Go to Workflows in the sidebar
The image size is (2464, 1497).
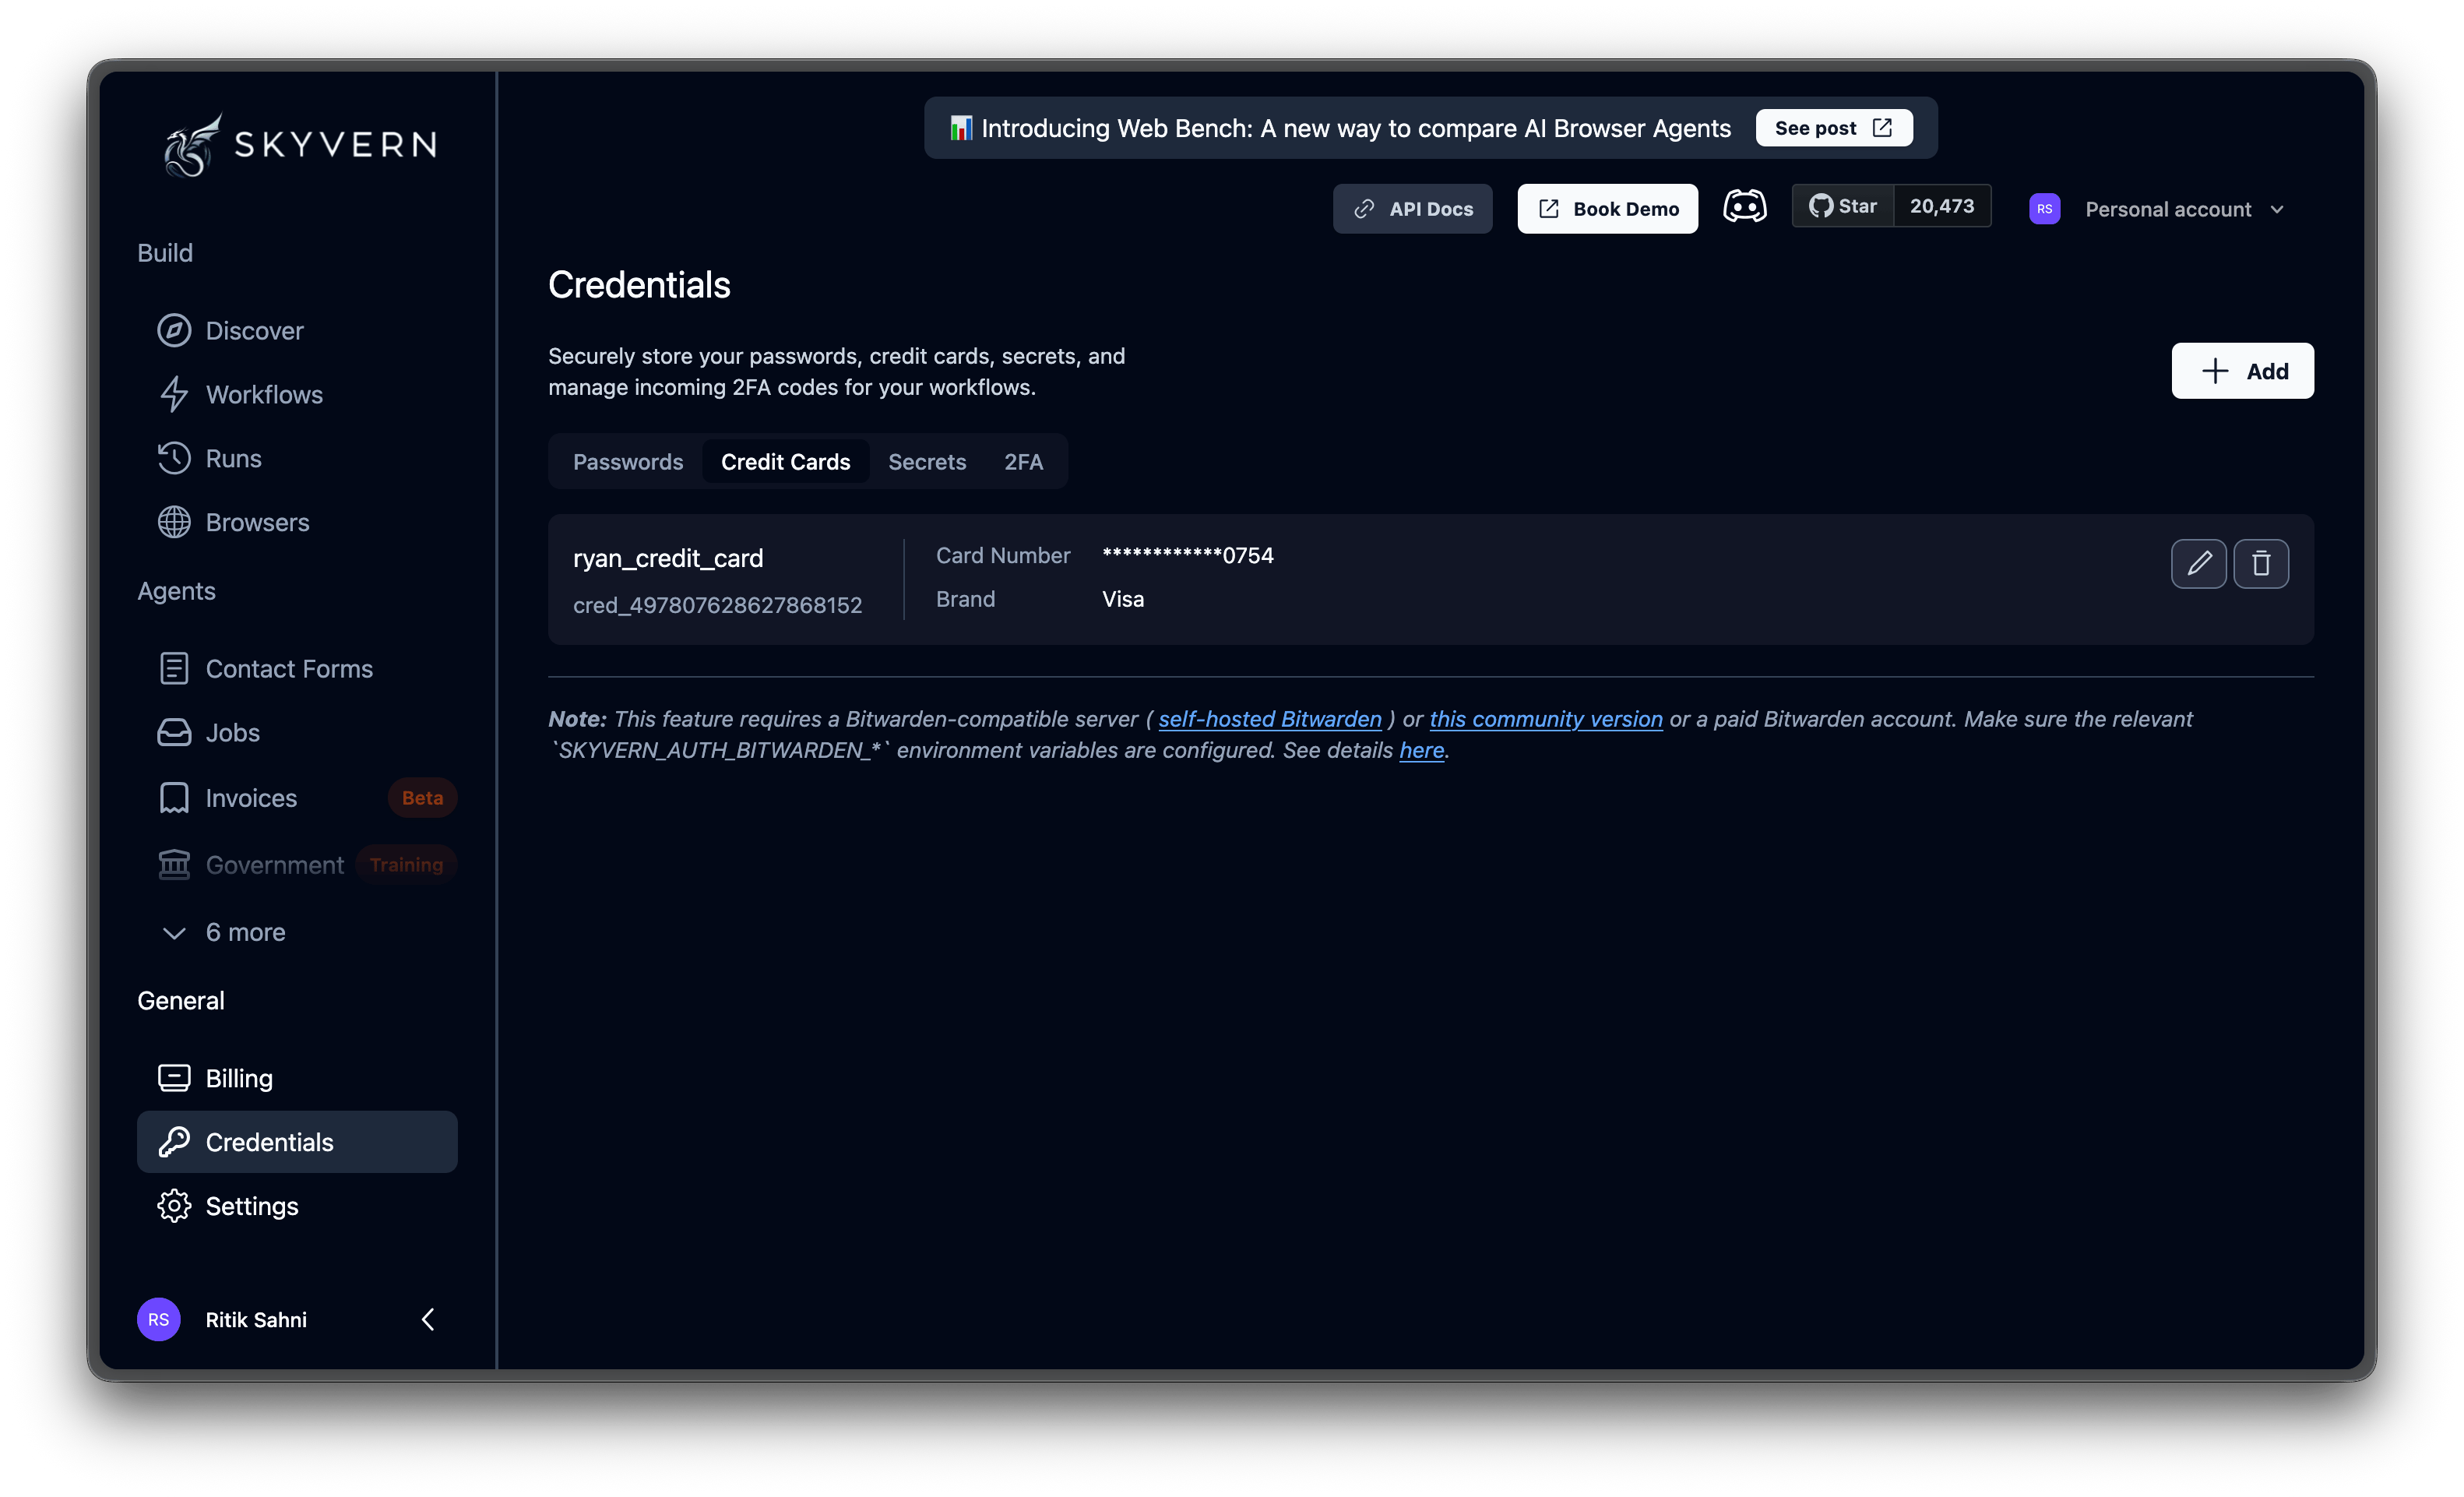[264, 394]
